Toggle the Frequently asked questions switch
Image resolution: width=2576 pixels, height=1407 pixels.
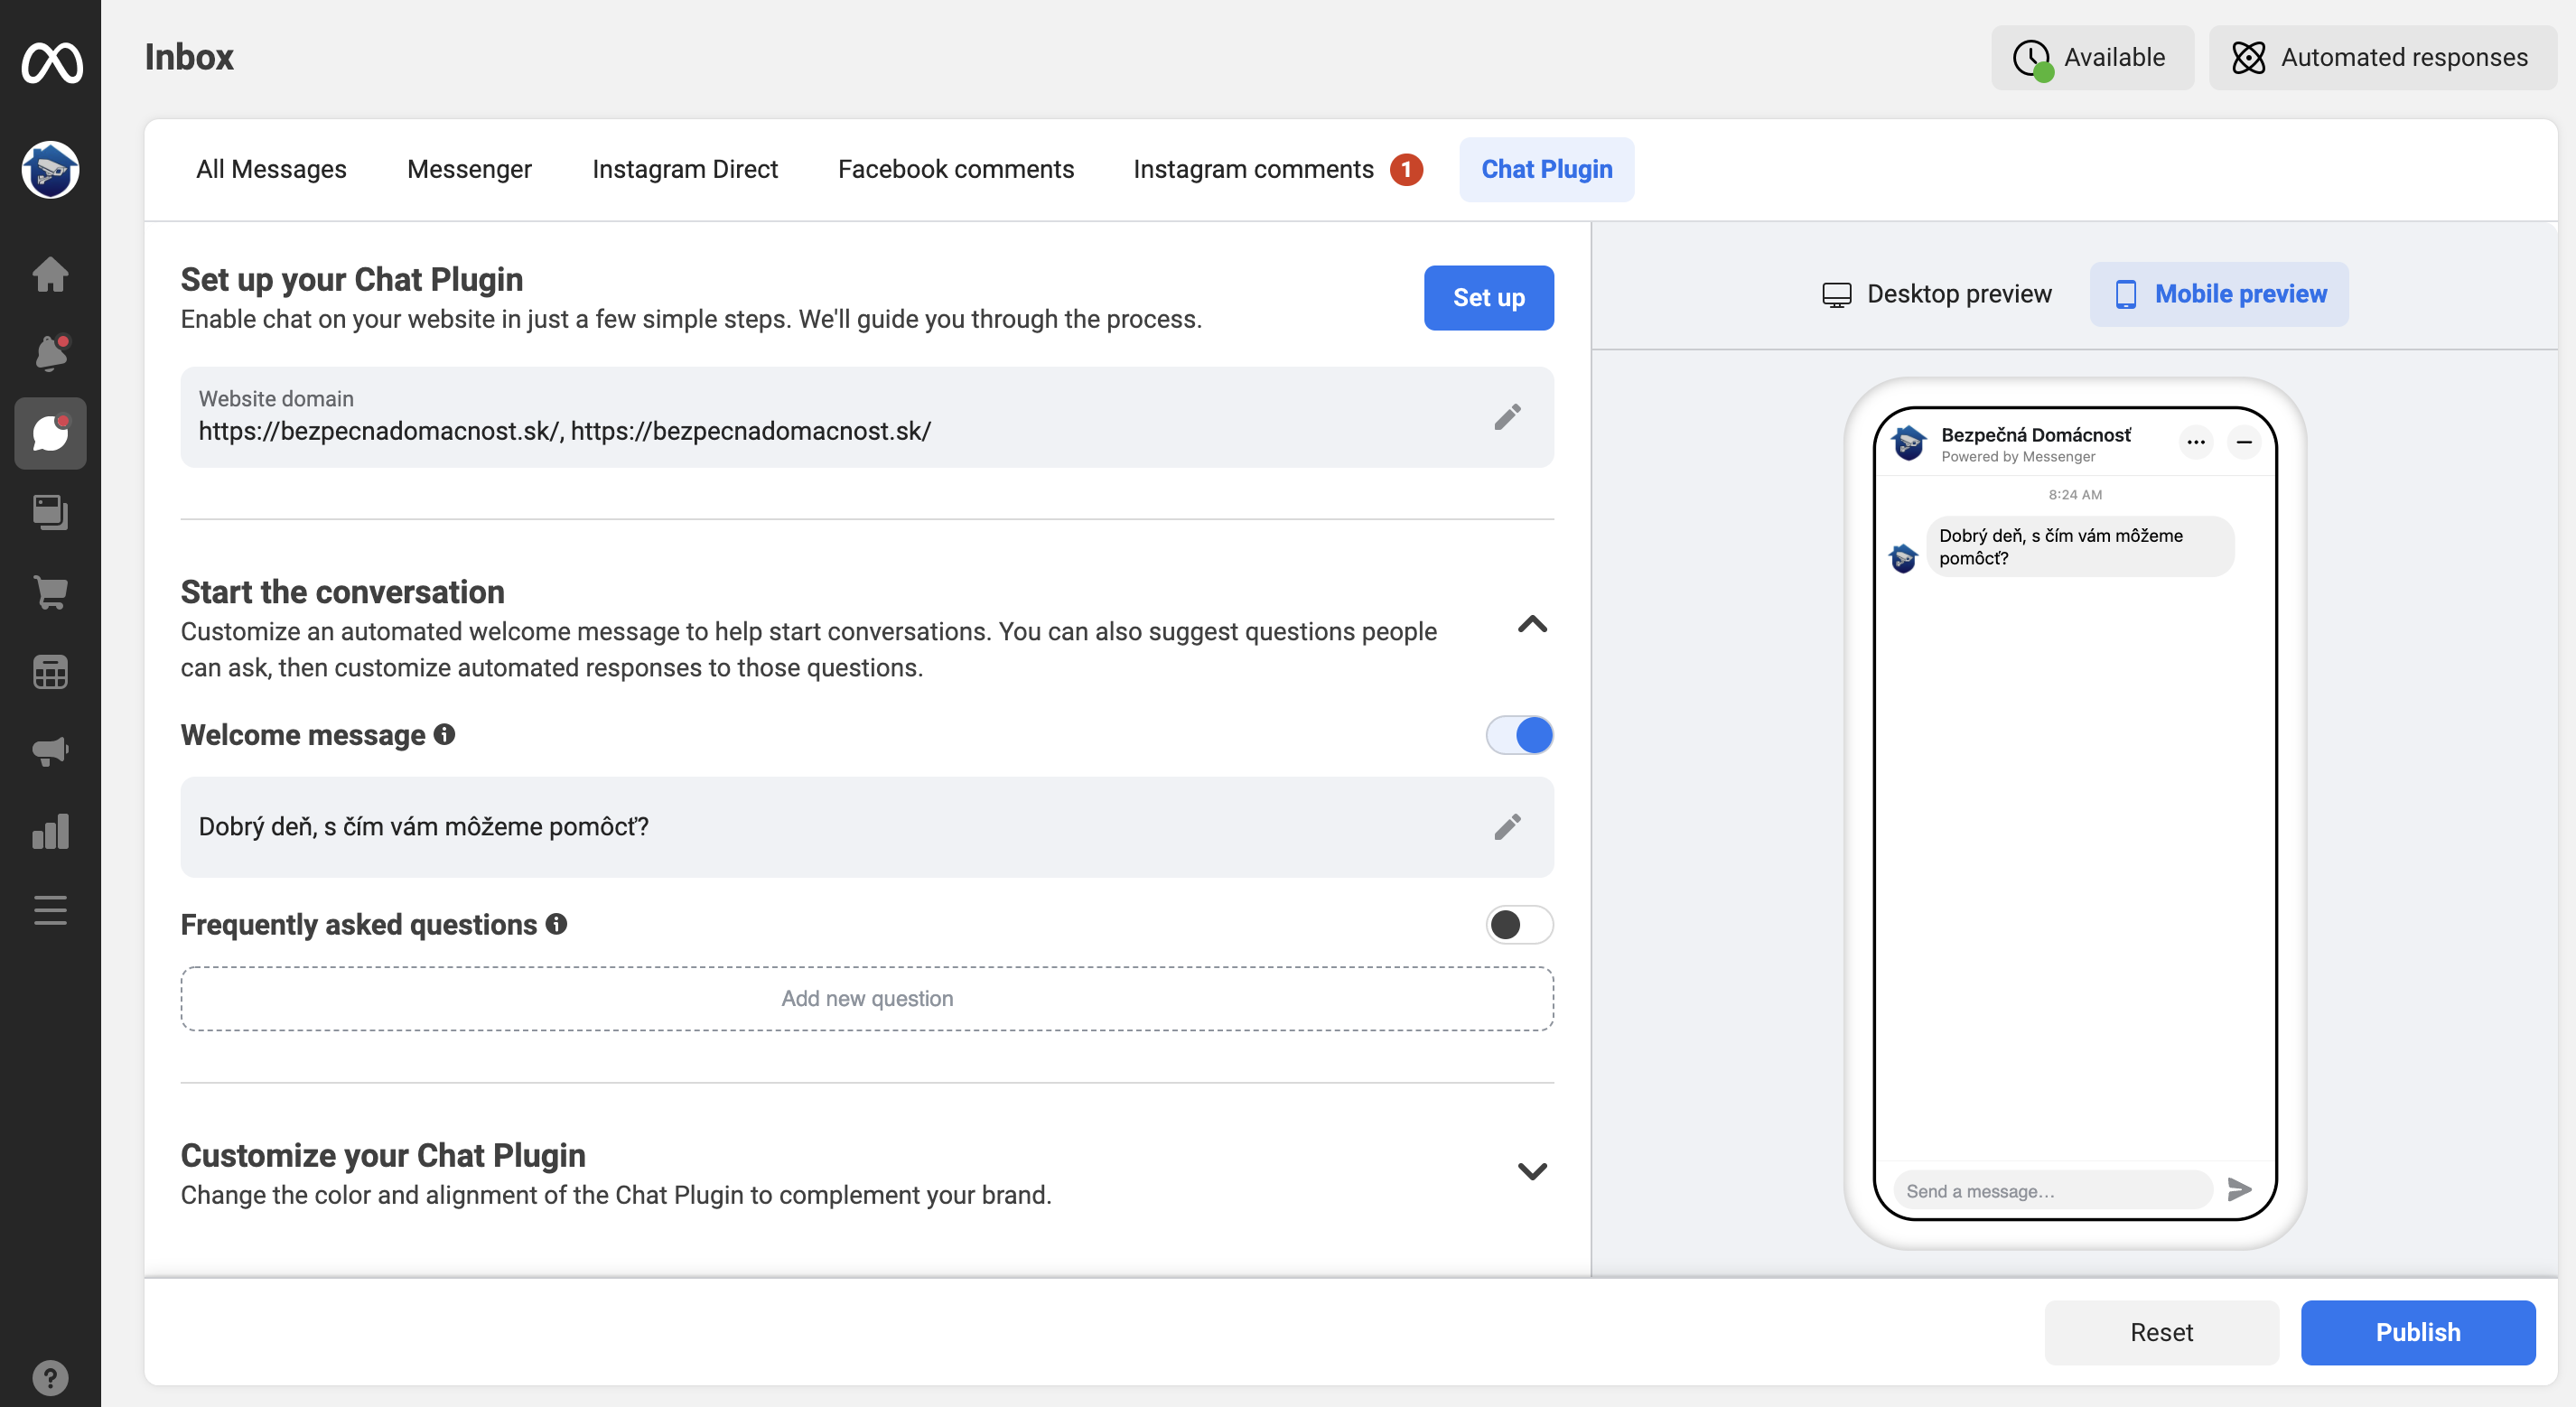coord(1520,925)
